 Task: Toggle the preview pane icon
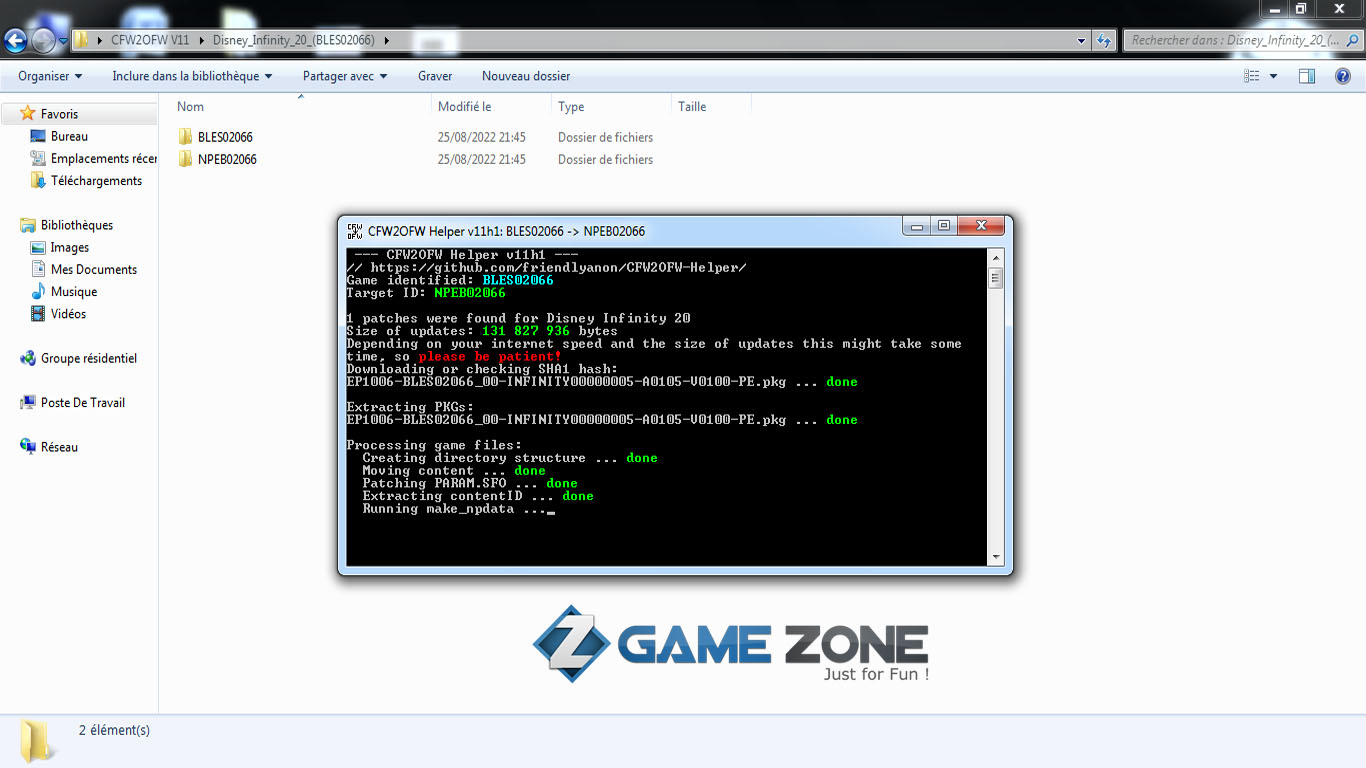1306,76
